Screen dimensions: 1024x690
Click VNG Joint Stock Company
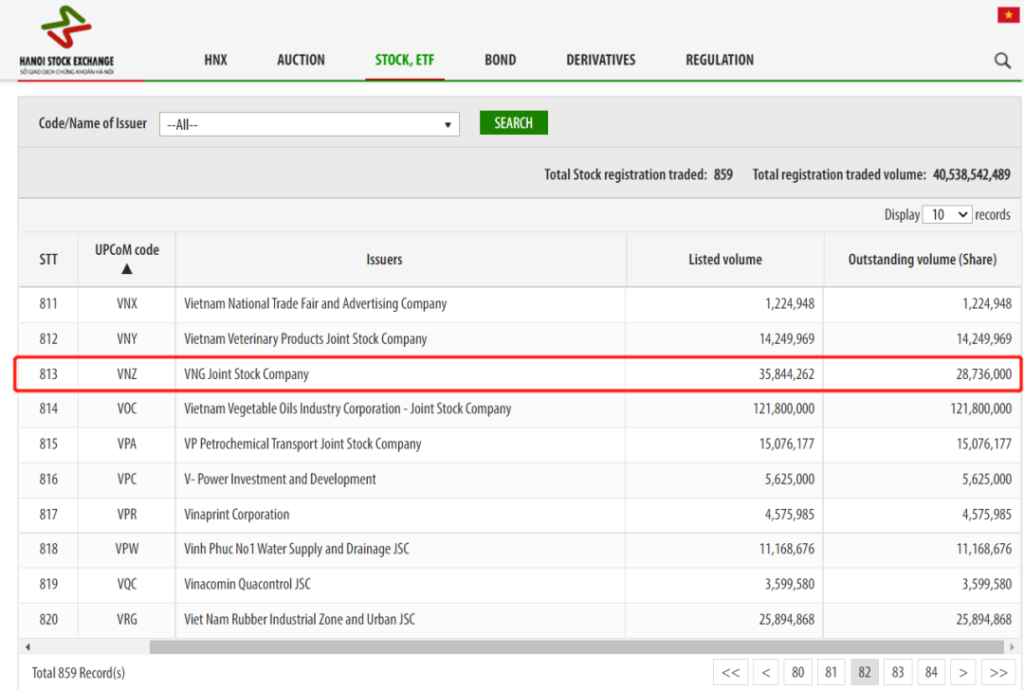coord(246,374)
